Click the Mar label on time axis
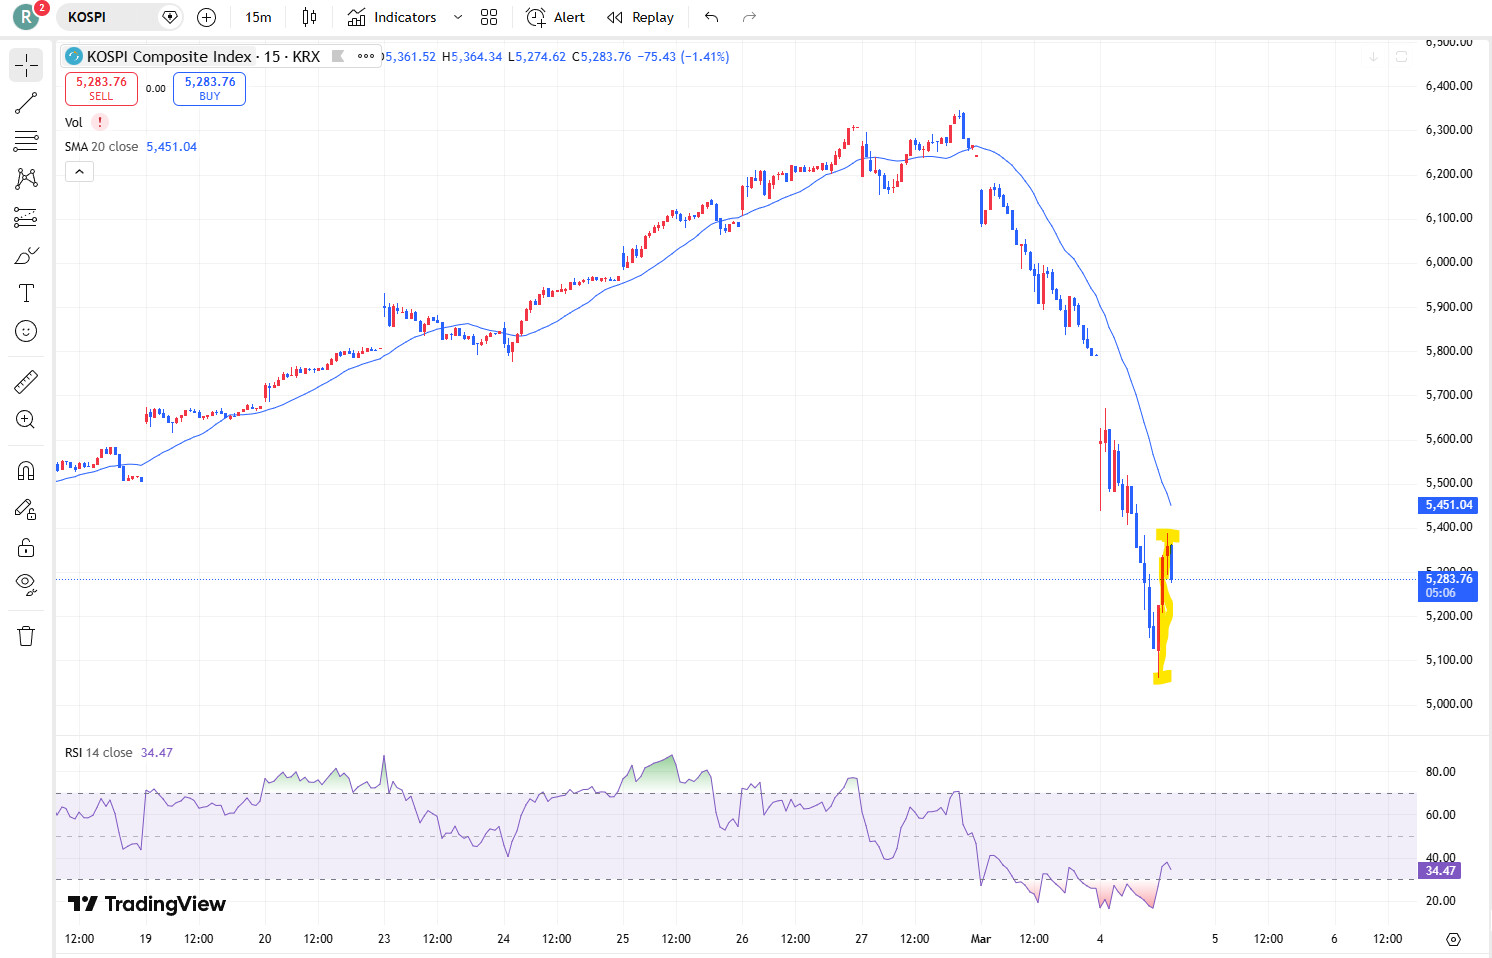1492x958 pixels. click(981, 939)
